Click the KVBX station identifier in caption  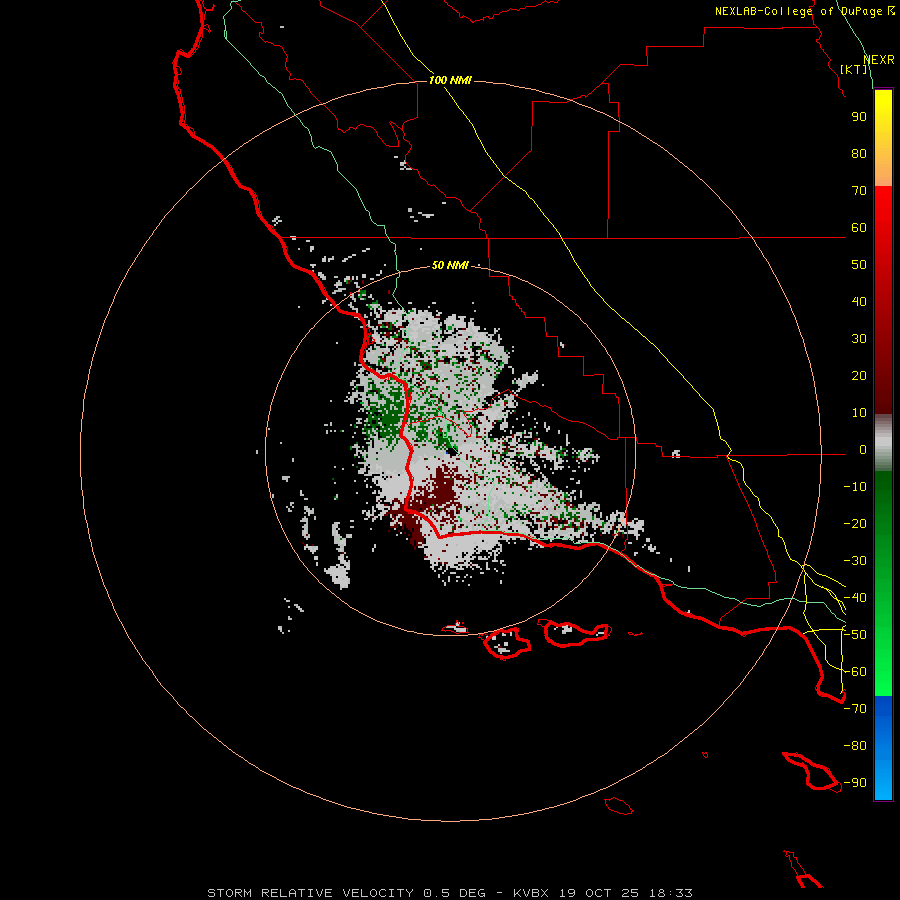[x=531, y=893]
